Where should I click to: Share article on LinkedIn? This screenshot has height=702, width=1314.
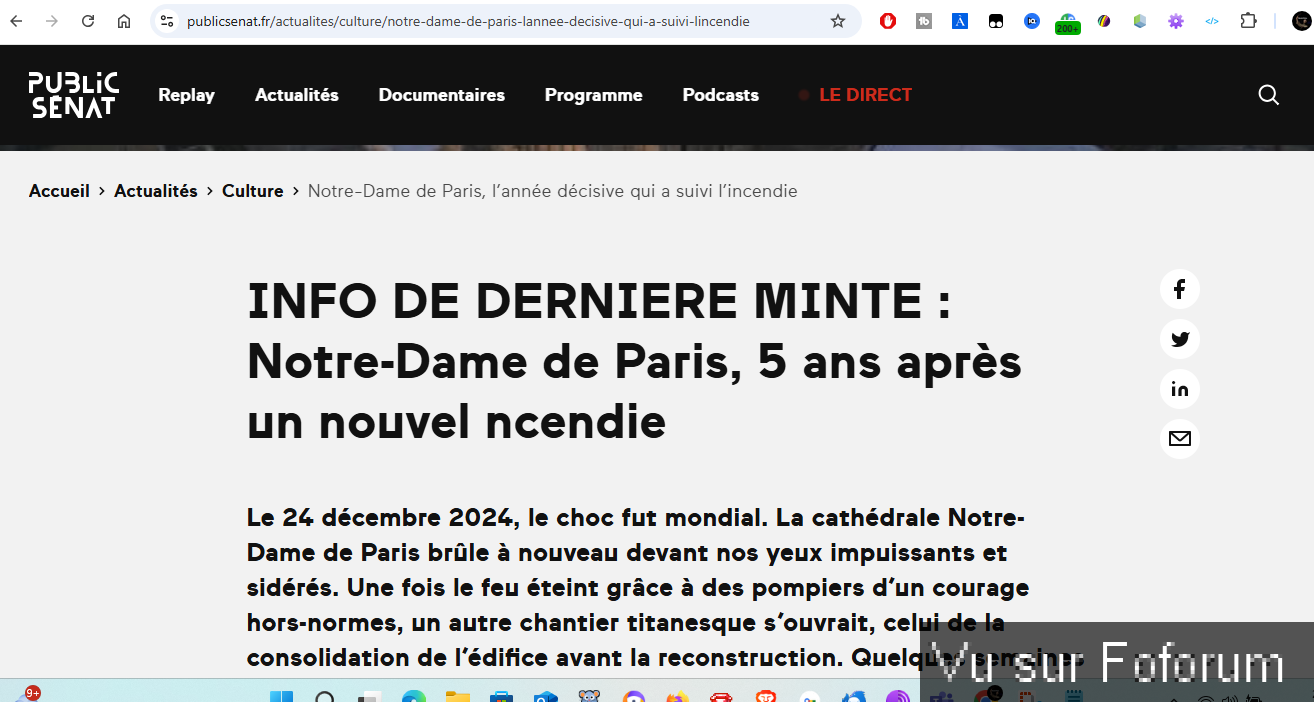[1179, 390]
